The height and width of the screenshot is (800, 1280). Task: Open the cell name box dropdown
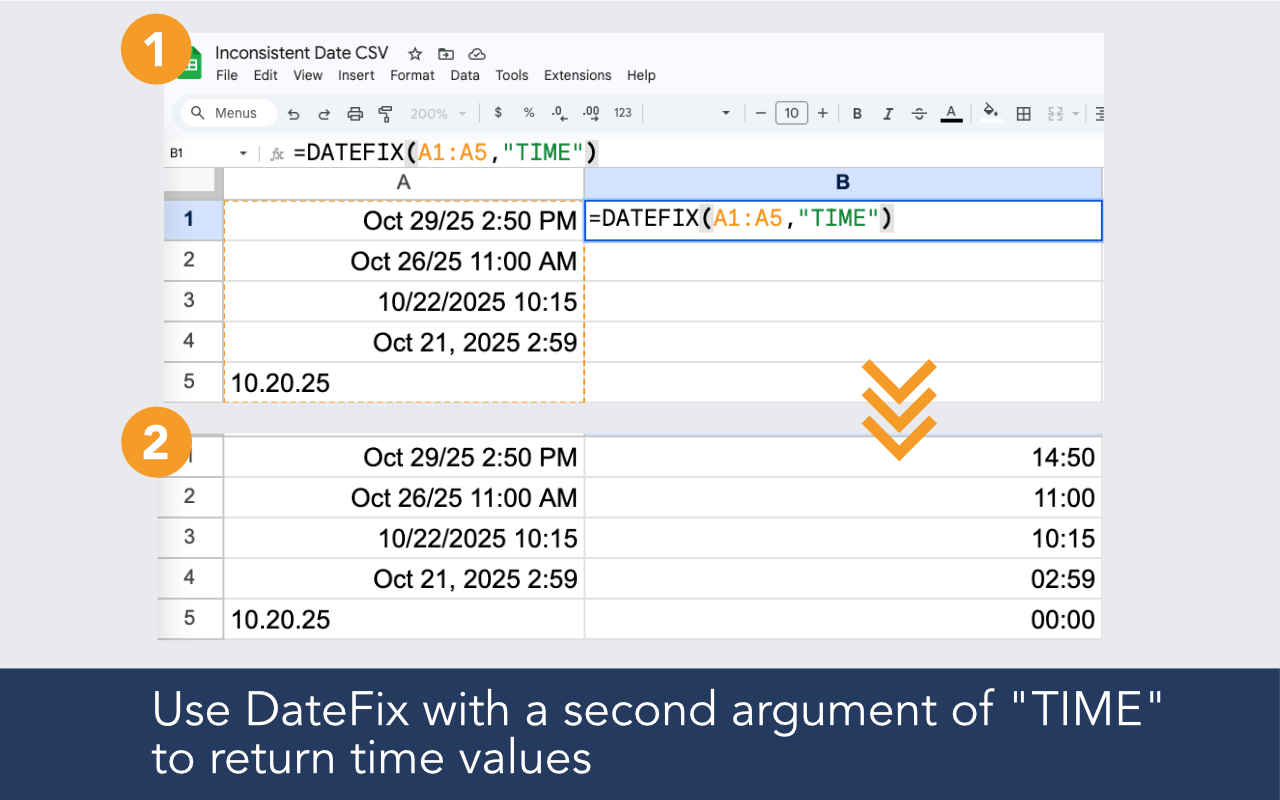[x=243, y=152]
